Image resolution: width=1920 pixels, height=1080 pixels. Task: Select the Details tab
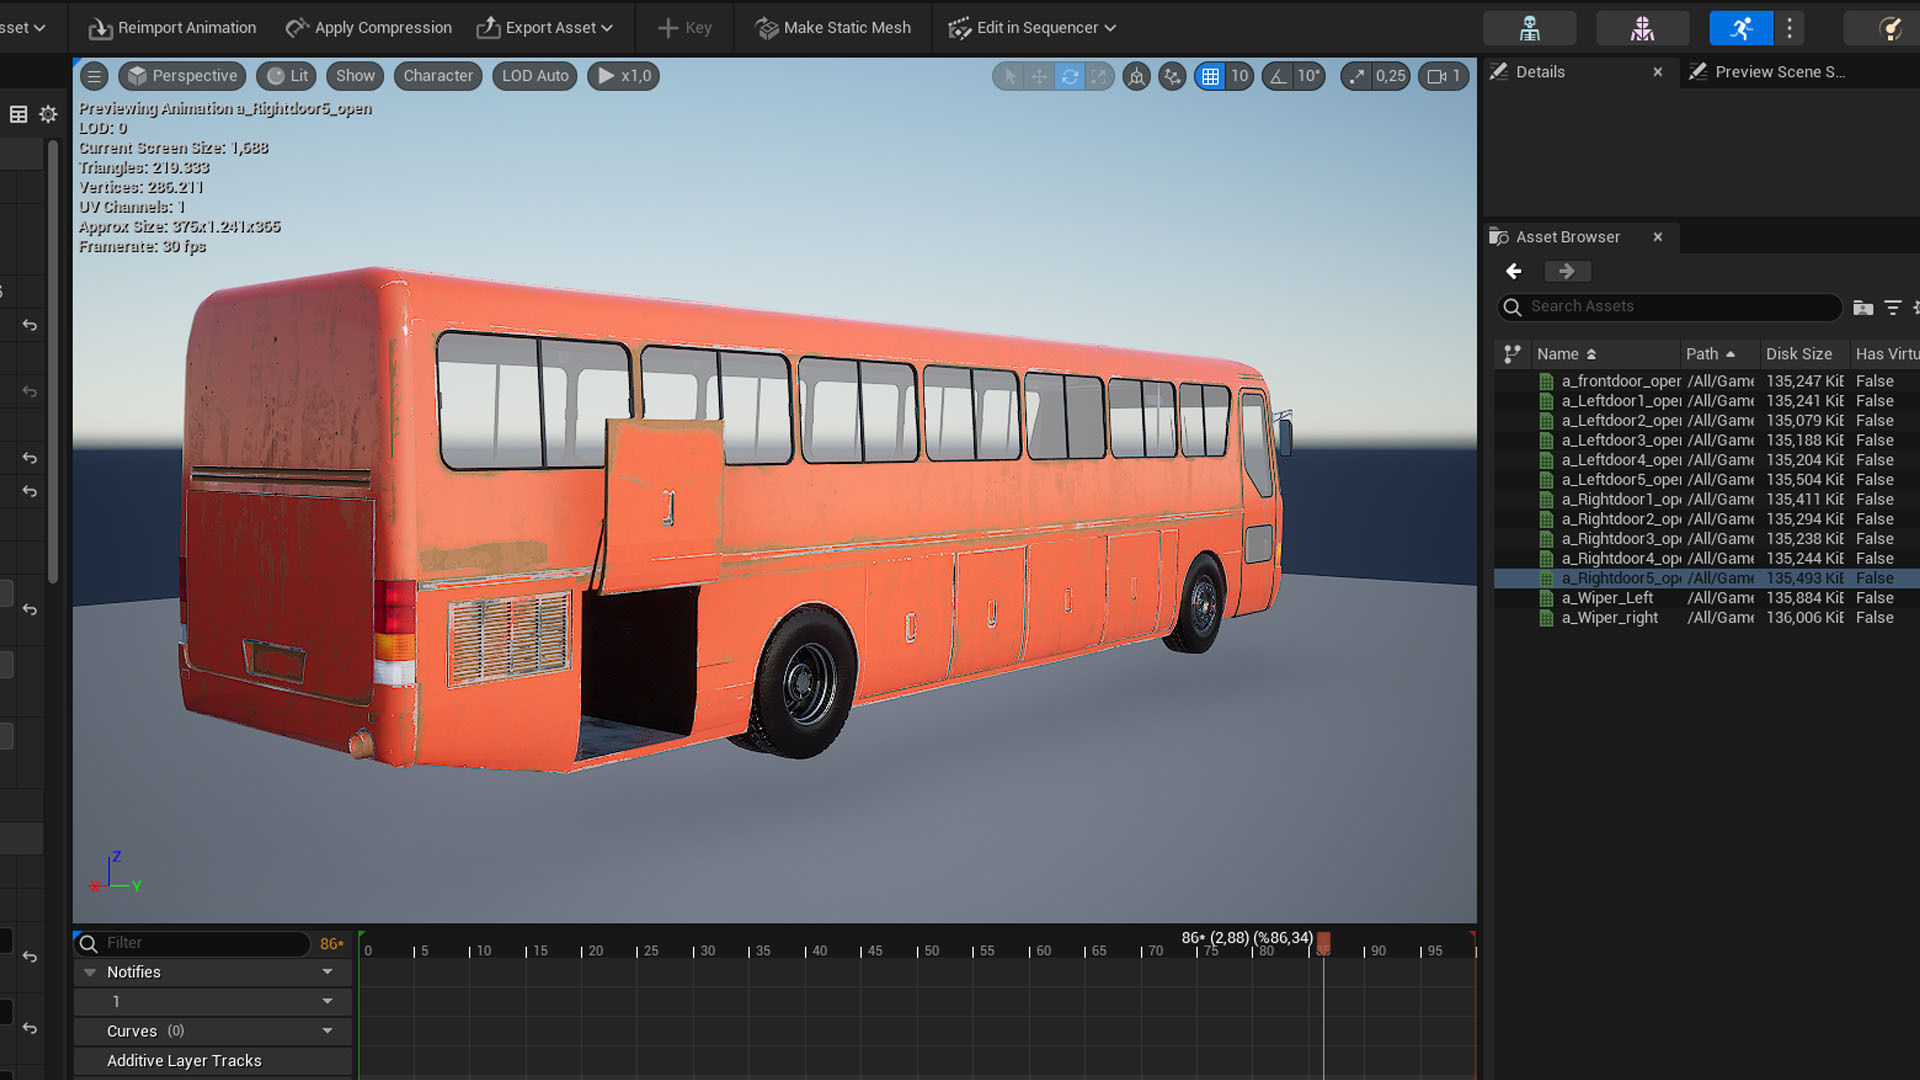pyautogui.click(x=1539, y=72)
